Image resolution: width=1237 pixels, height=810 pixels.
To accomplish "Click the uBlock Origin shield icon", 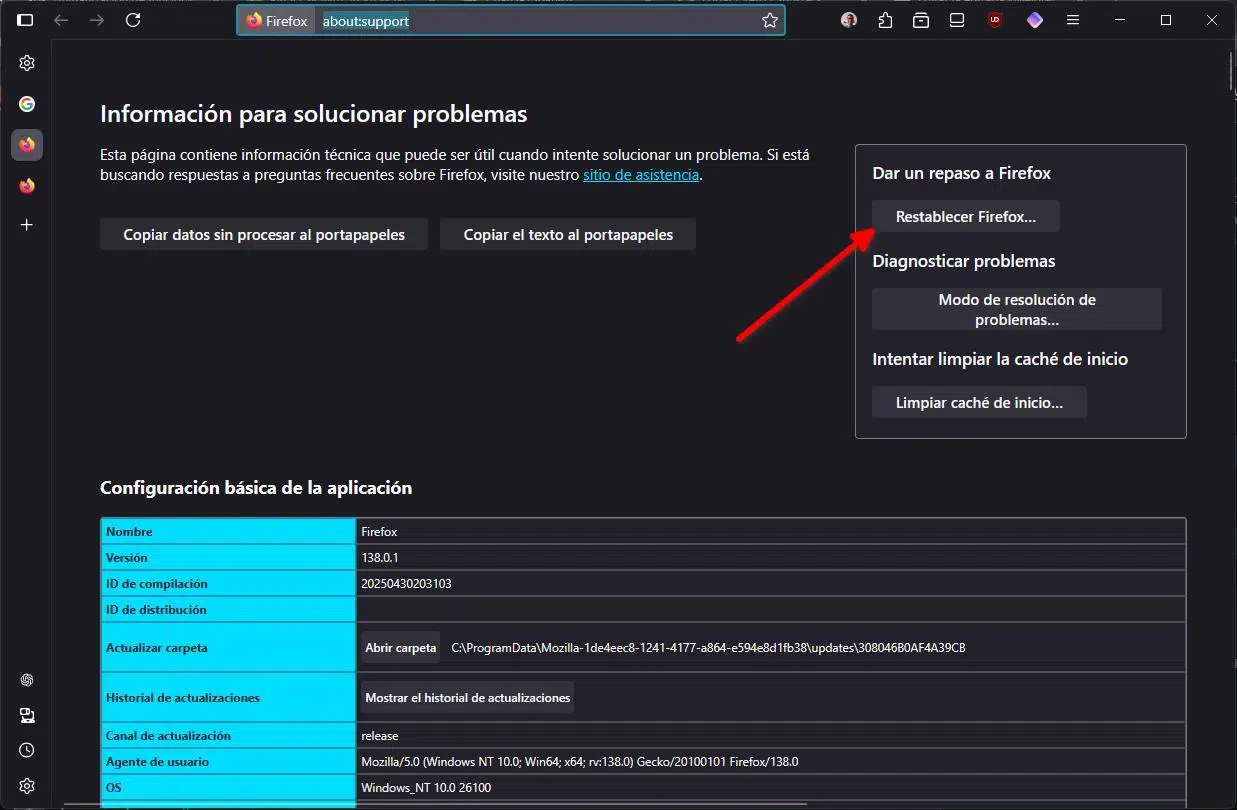I will pyautogui.click(x=994, y=20).
